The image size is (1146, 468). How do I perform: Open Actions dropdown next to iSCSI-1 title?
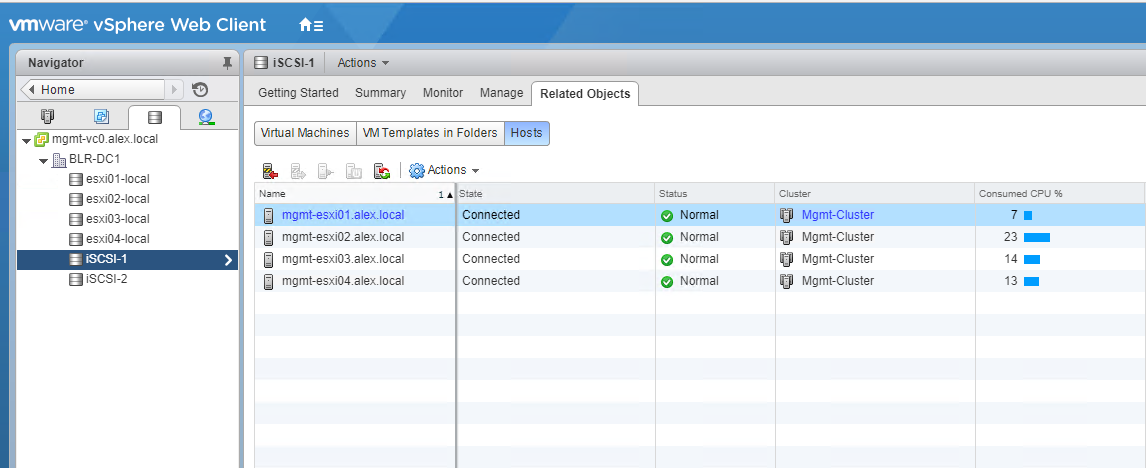(x=362, y=63)
